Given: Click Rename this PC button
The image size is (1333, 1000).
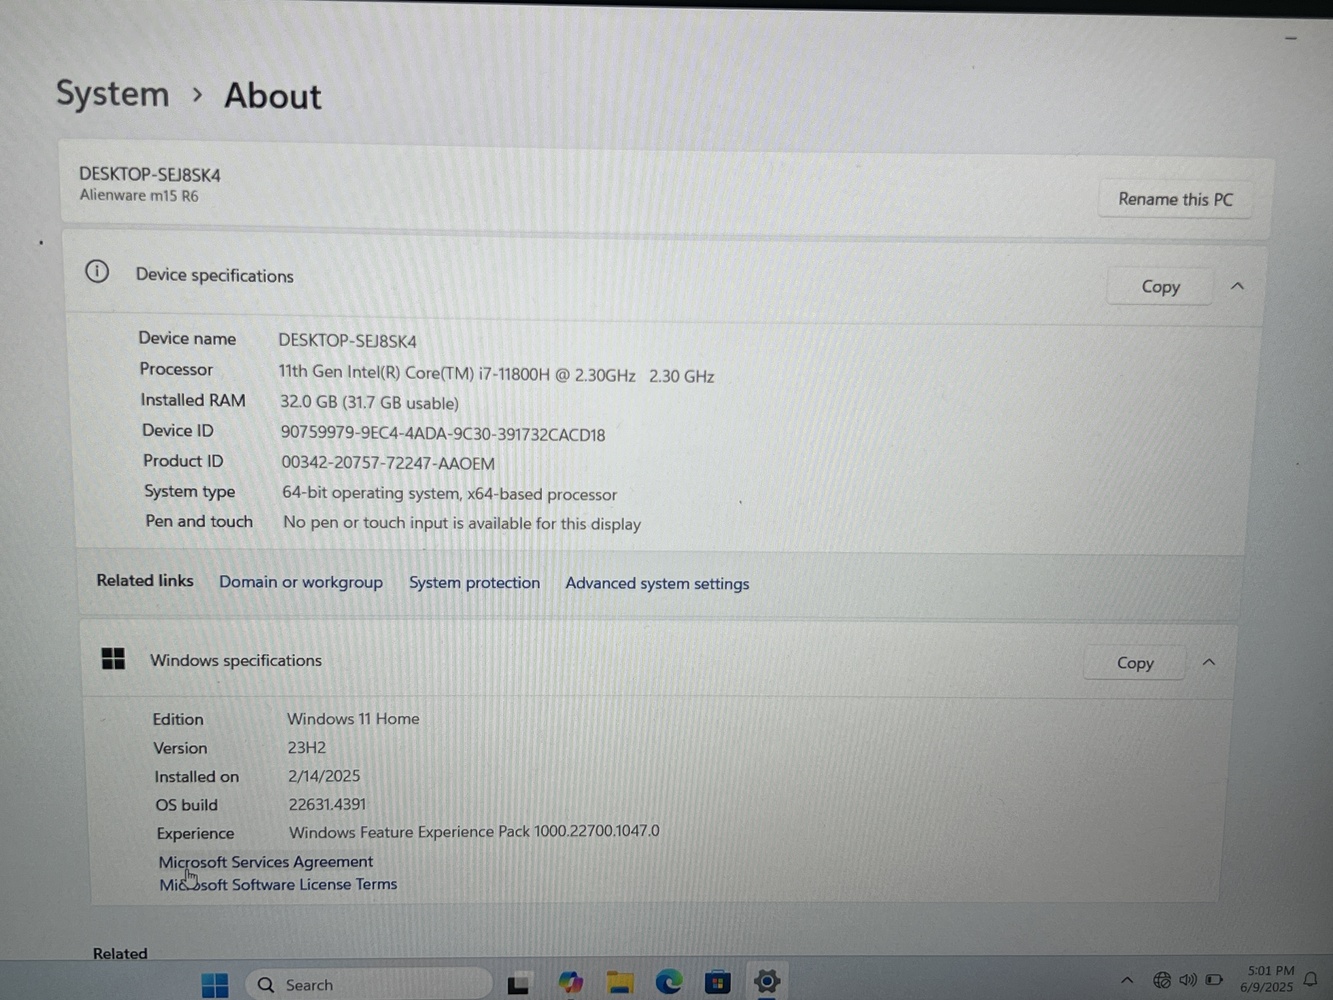Looking at the screenshot, I should [x=1175, y=199].
